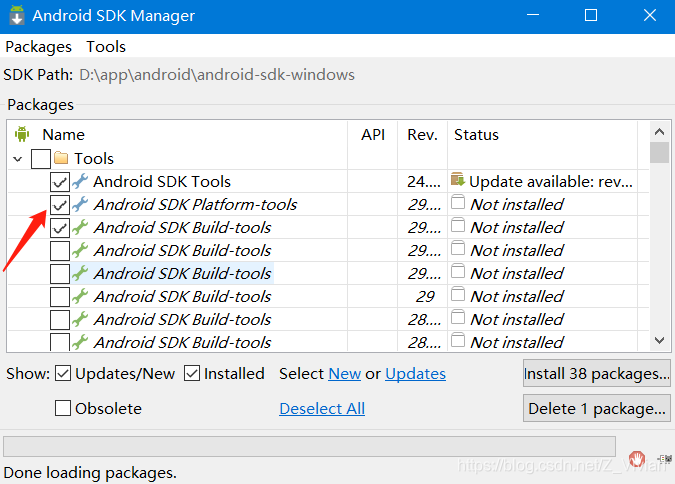Uncheck the Android SDK Tools checkbox
This screenshot has height=484, width=675.
[60, 182]
